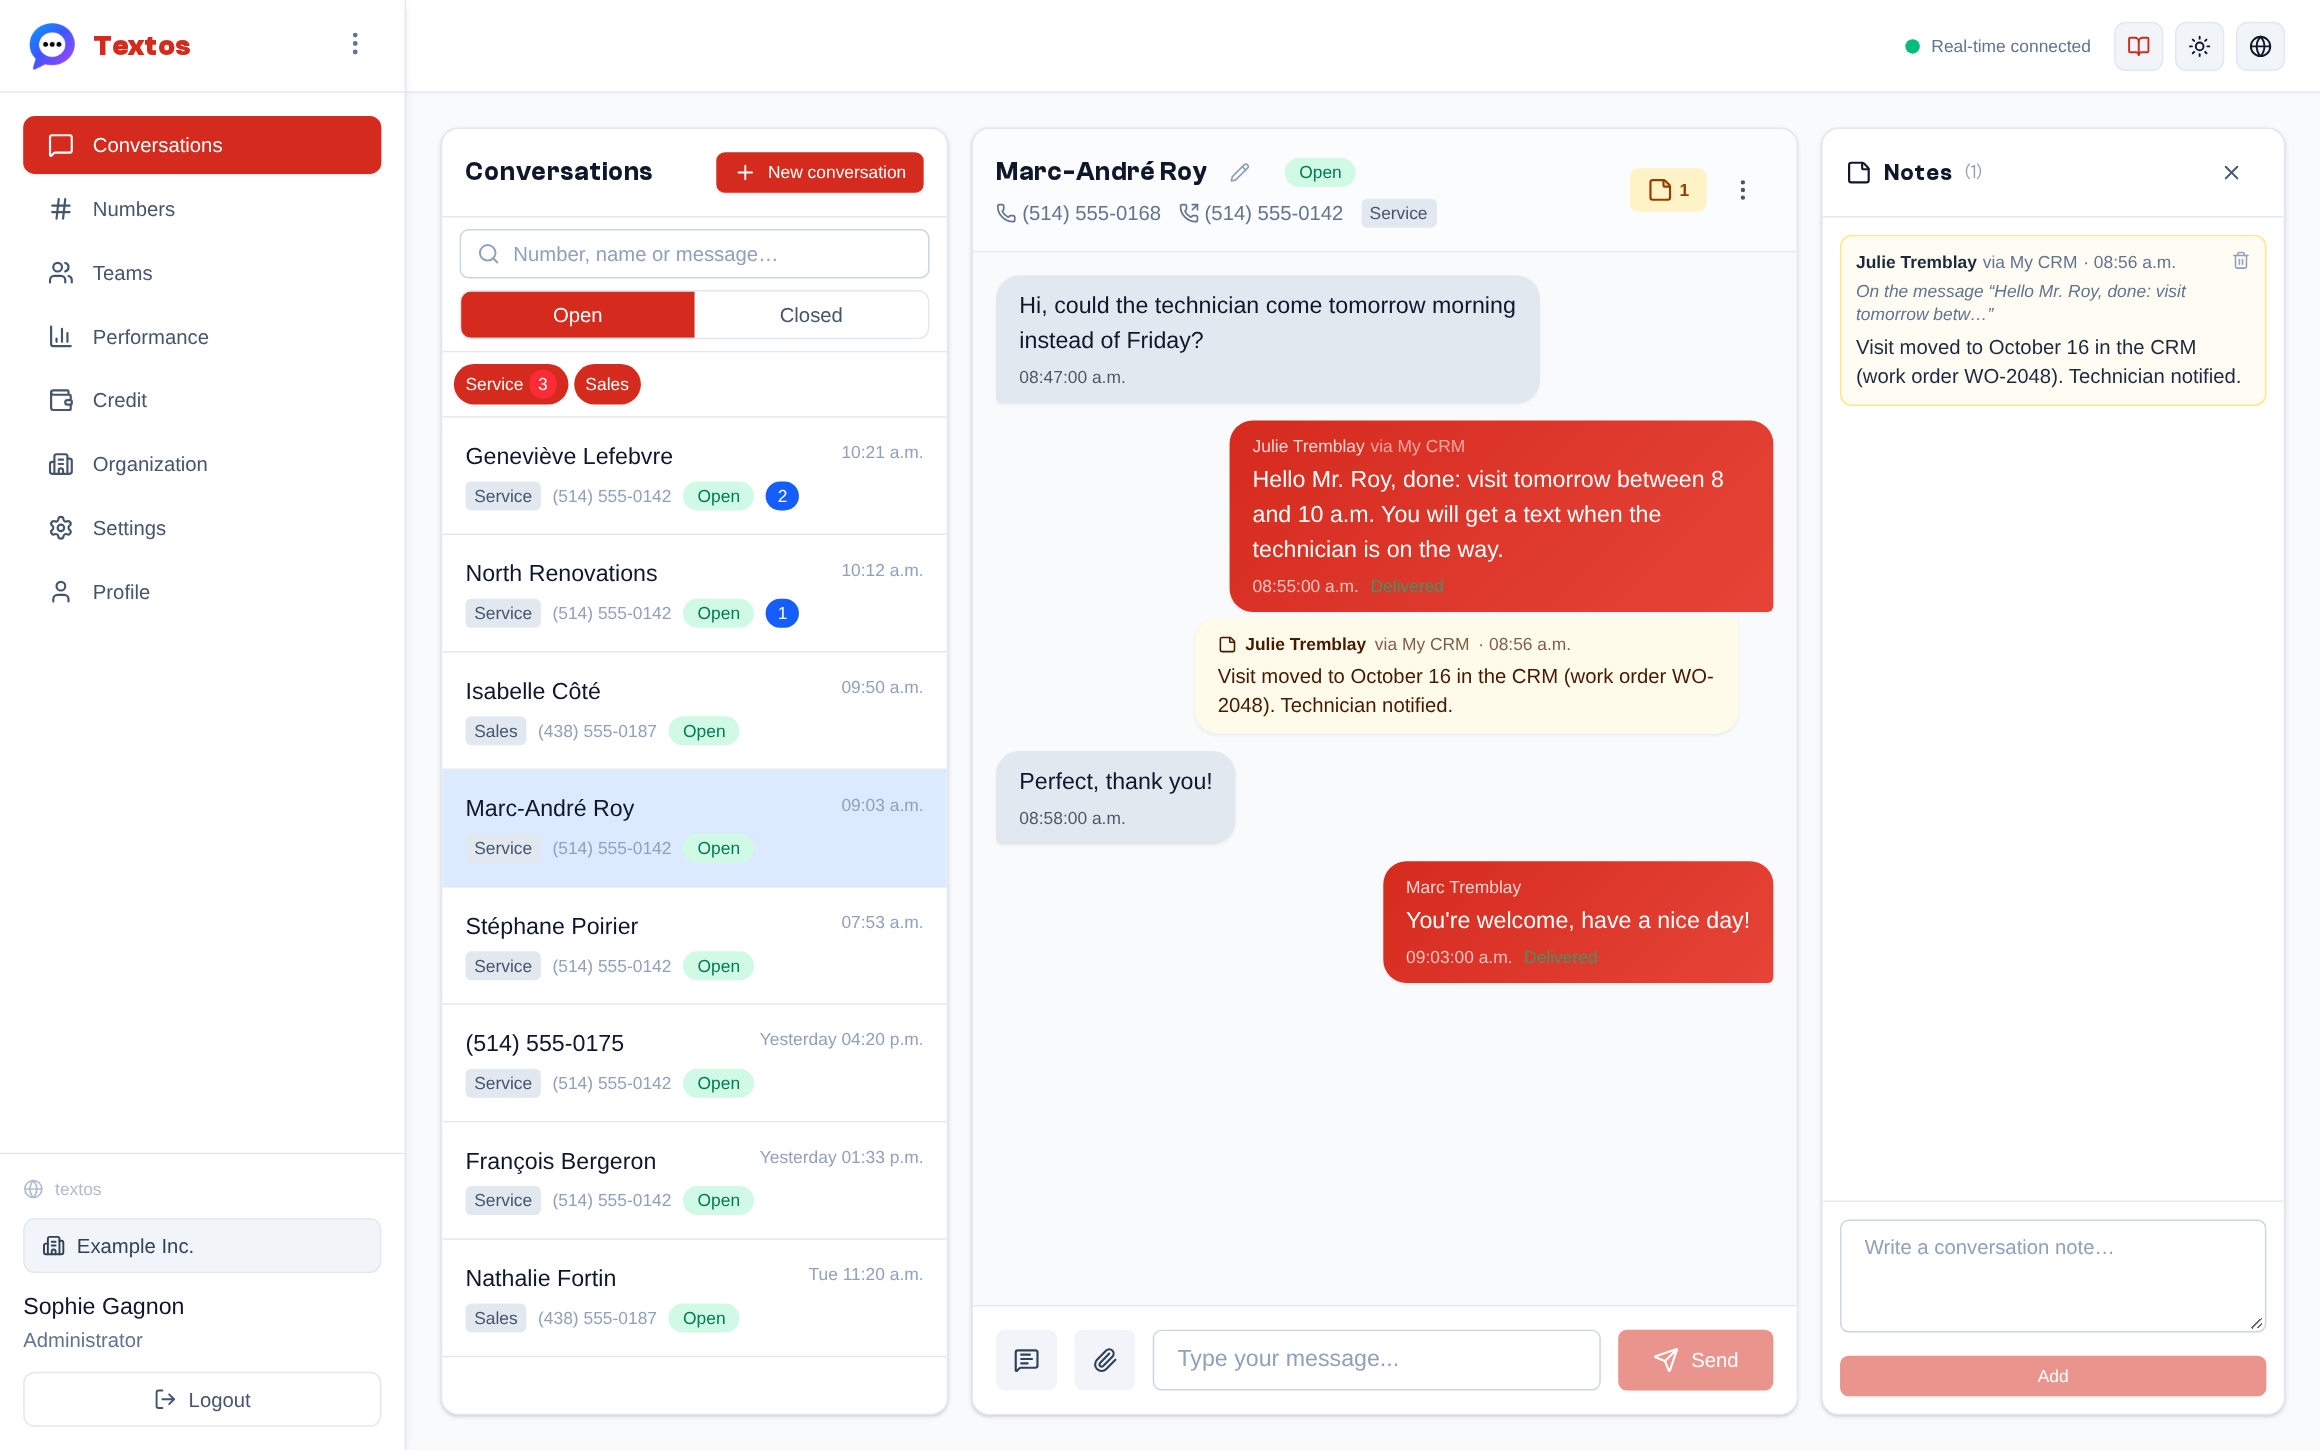Open the Teams section
The image size is (2320, 1450).
(x=202, y=273)
